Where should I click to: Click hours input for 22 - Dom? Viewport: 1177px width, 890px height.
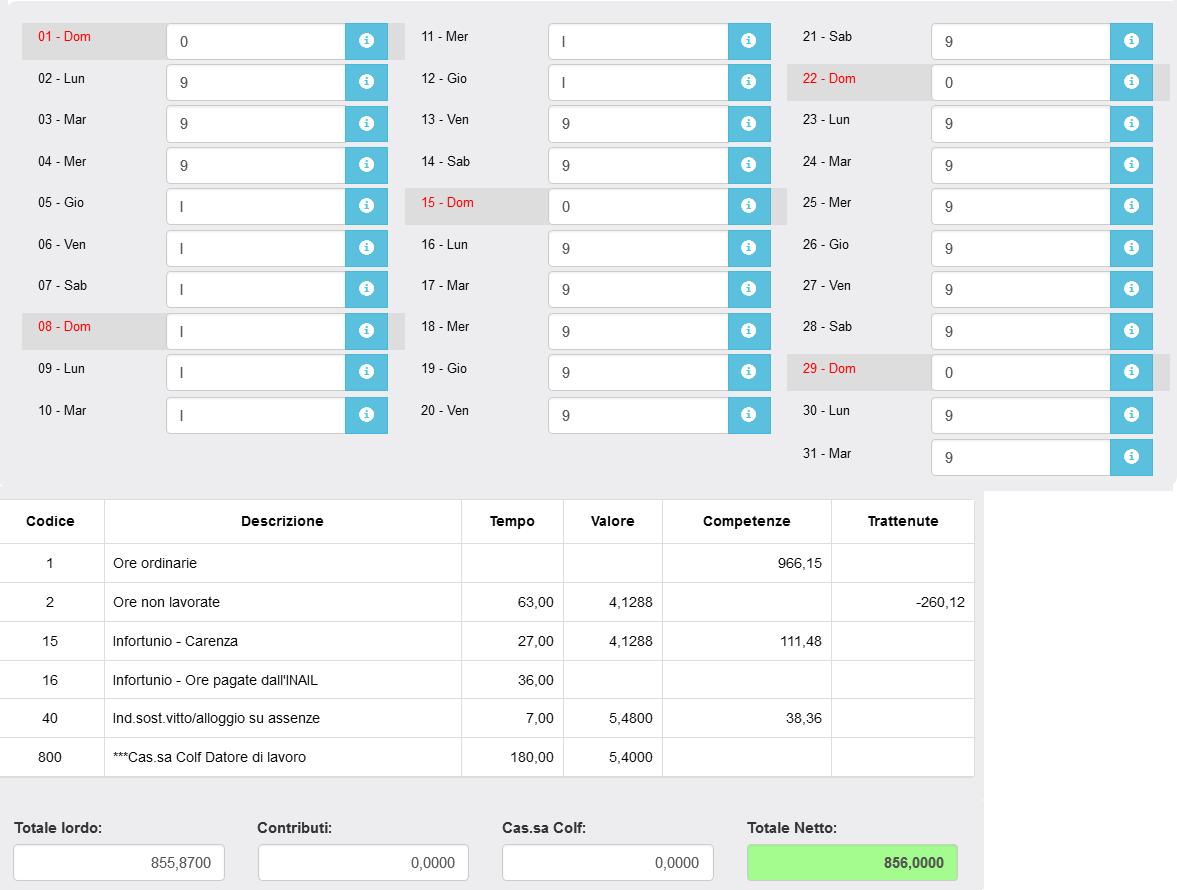[x=1020, y=83]
